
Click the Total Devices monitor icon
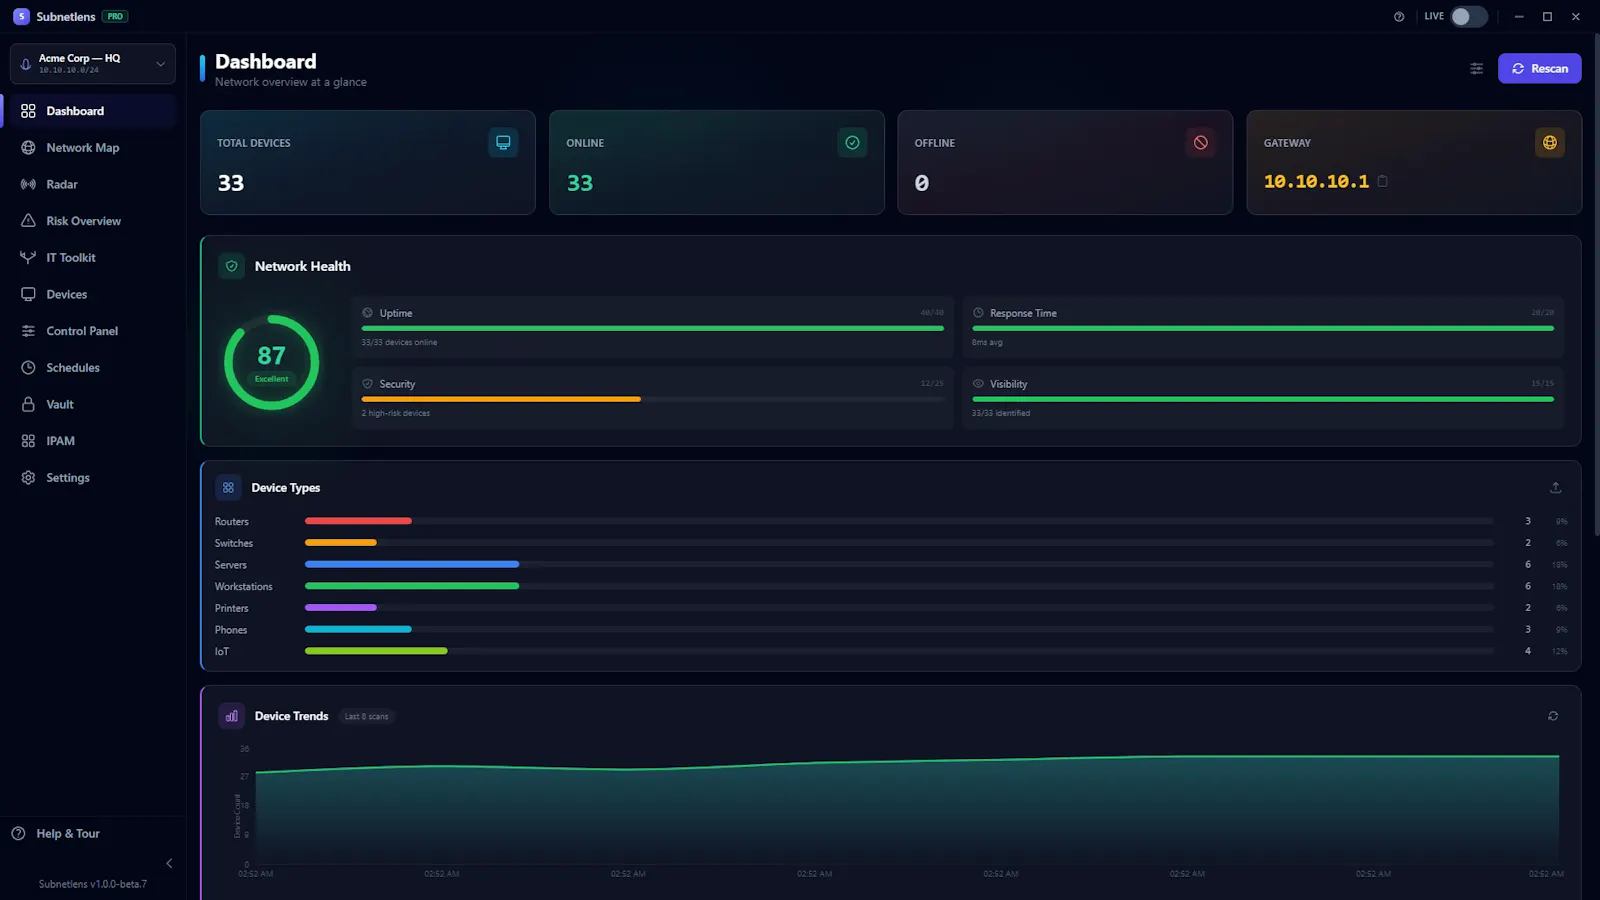[x=503, y=142]
